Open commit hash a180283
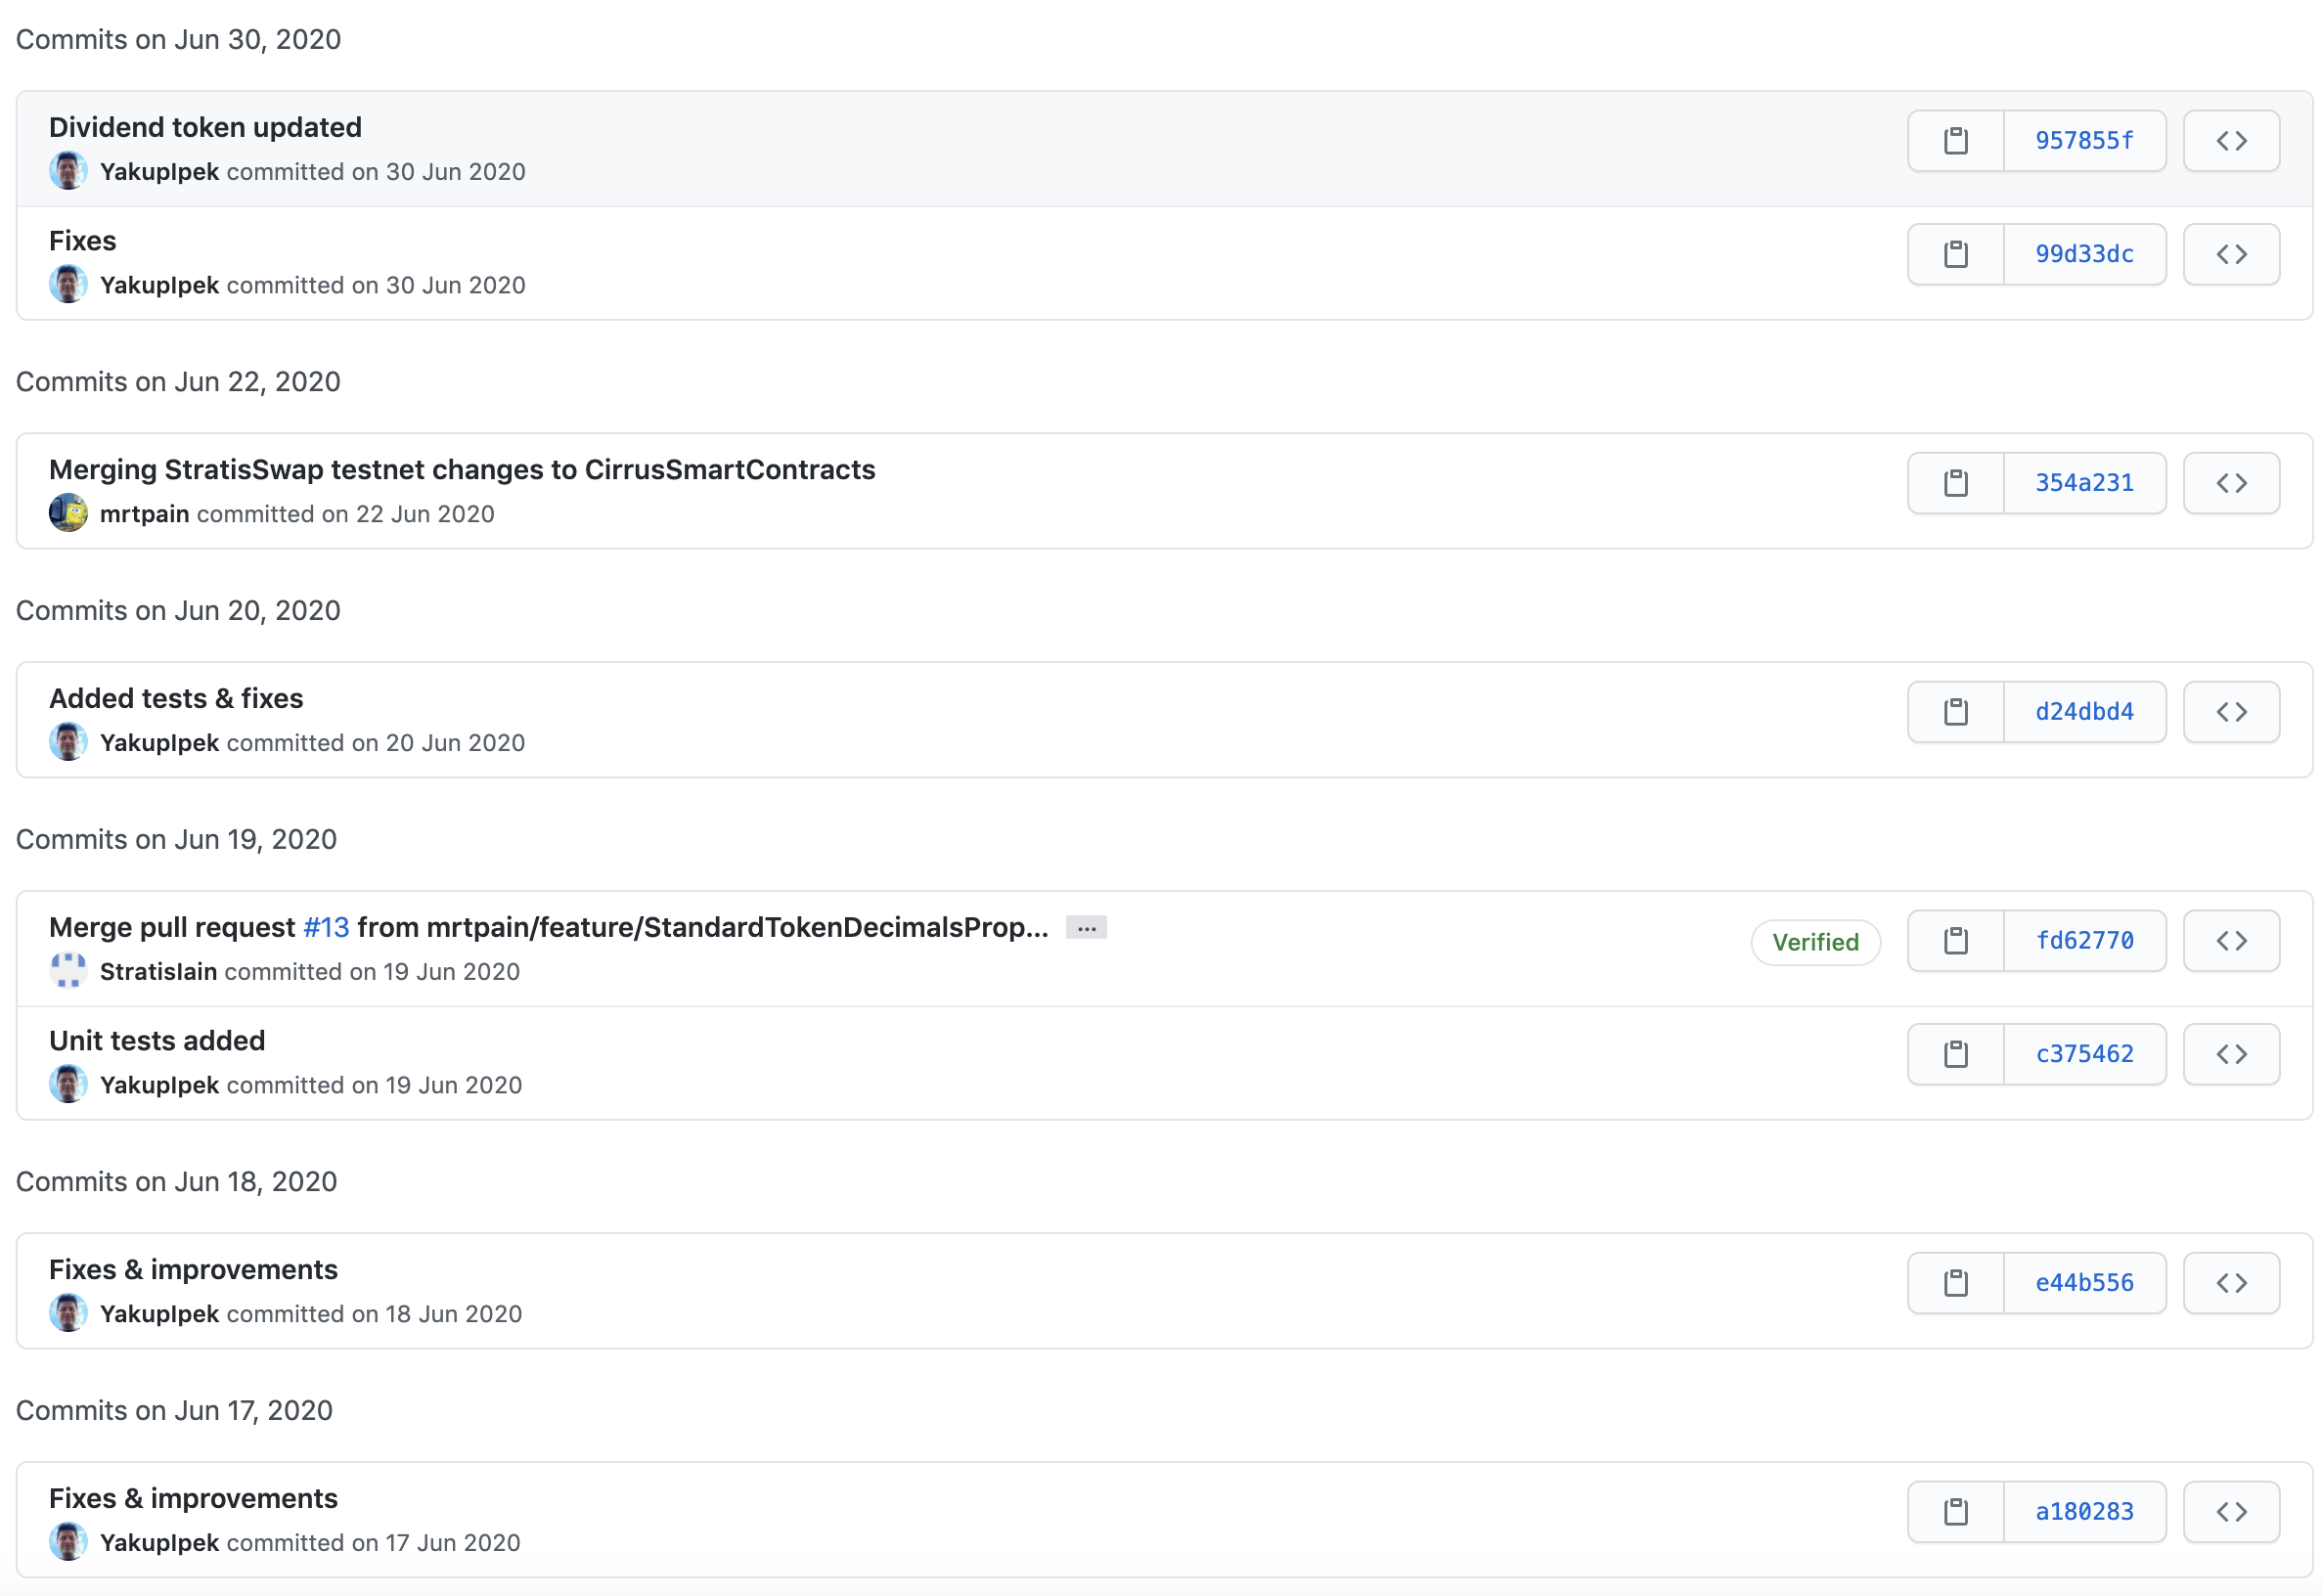 [2083, 1511]
